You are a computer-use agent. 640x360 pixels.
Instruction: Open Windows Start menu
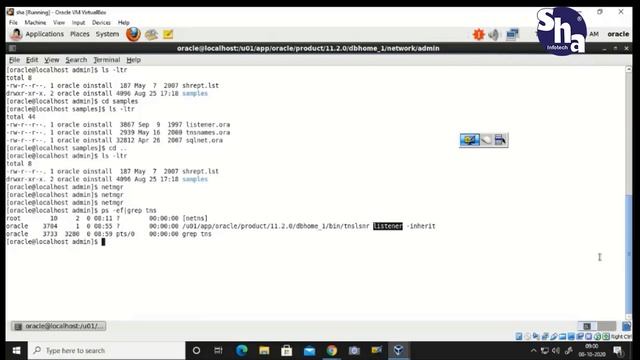pyautogui.click(x=16, y=351)
